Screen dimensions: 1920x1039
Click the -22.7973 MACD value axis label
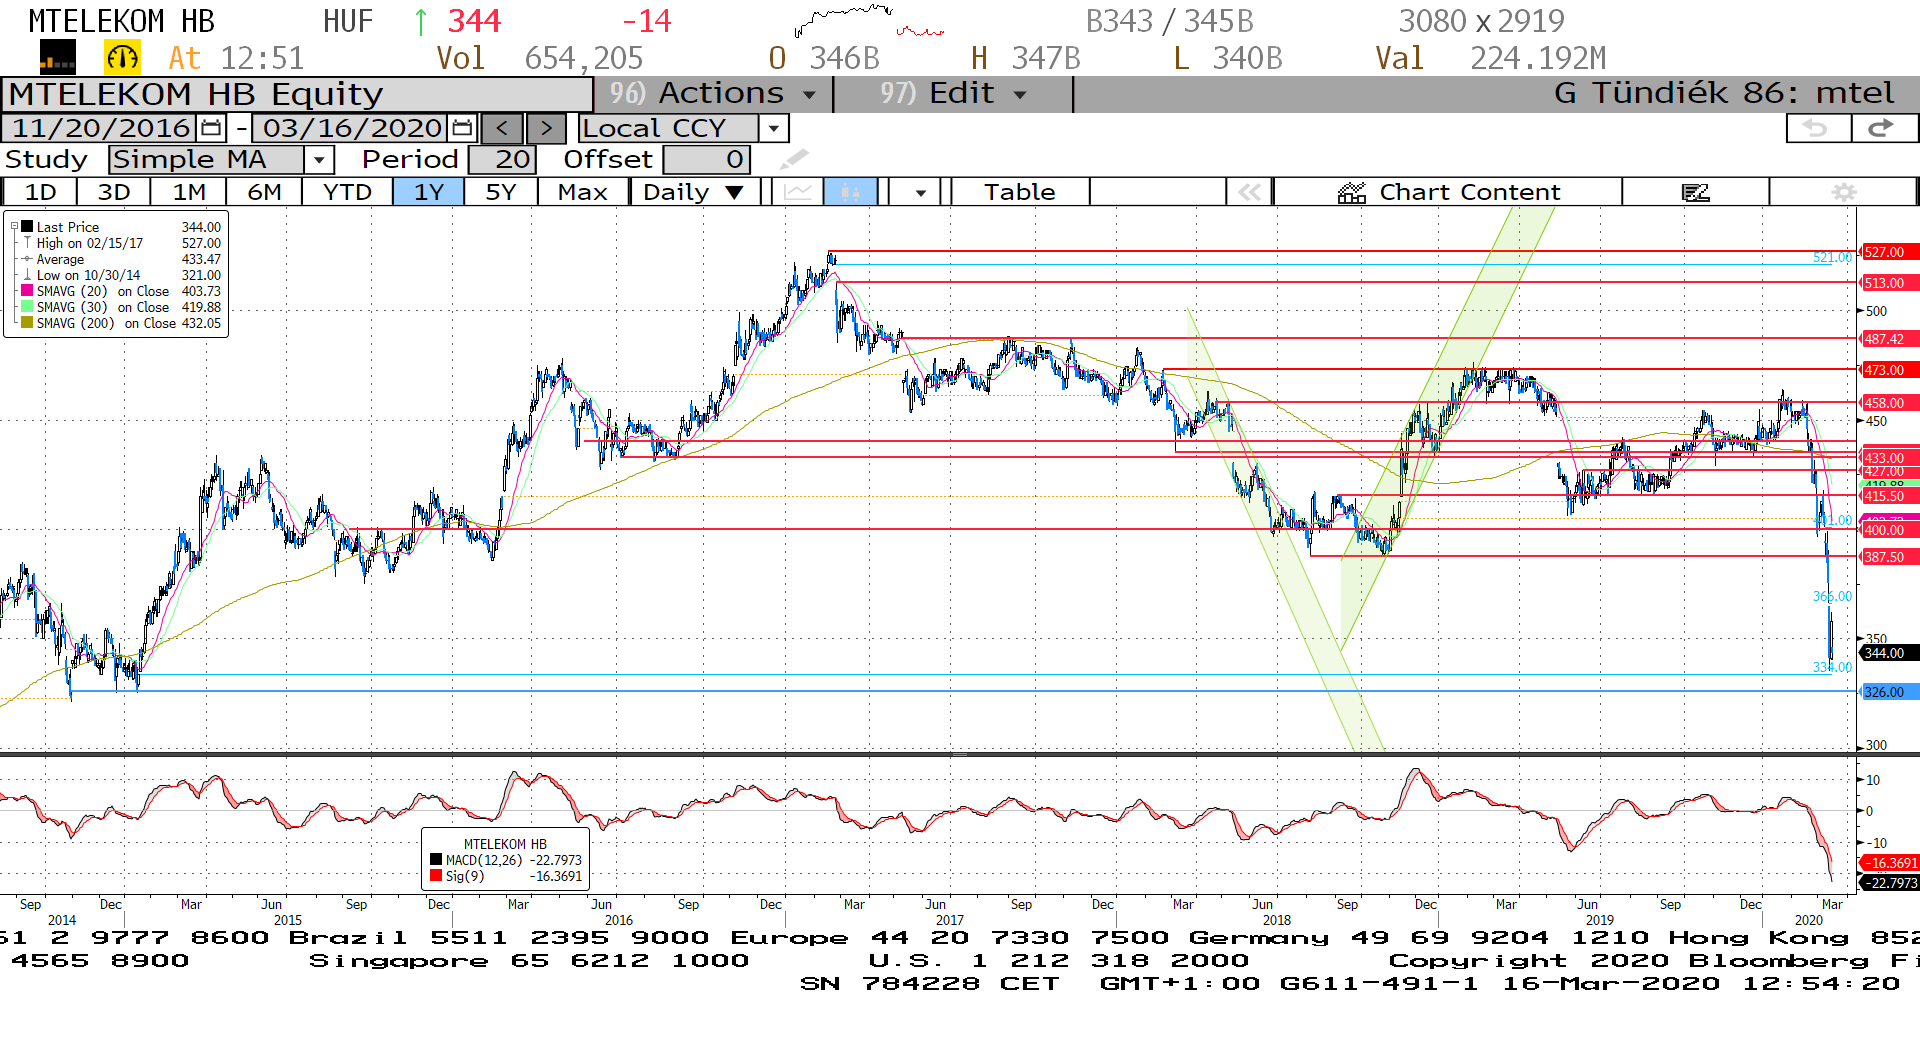coord(1888,883)
